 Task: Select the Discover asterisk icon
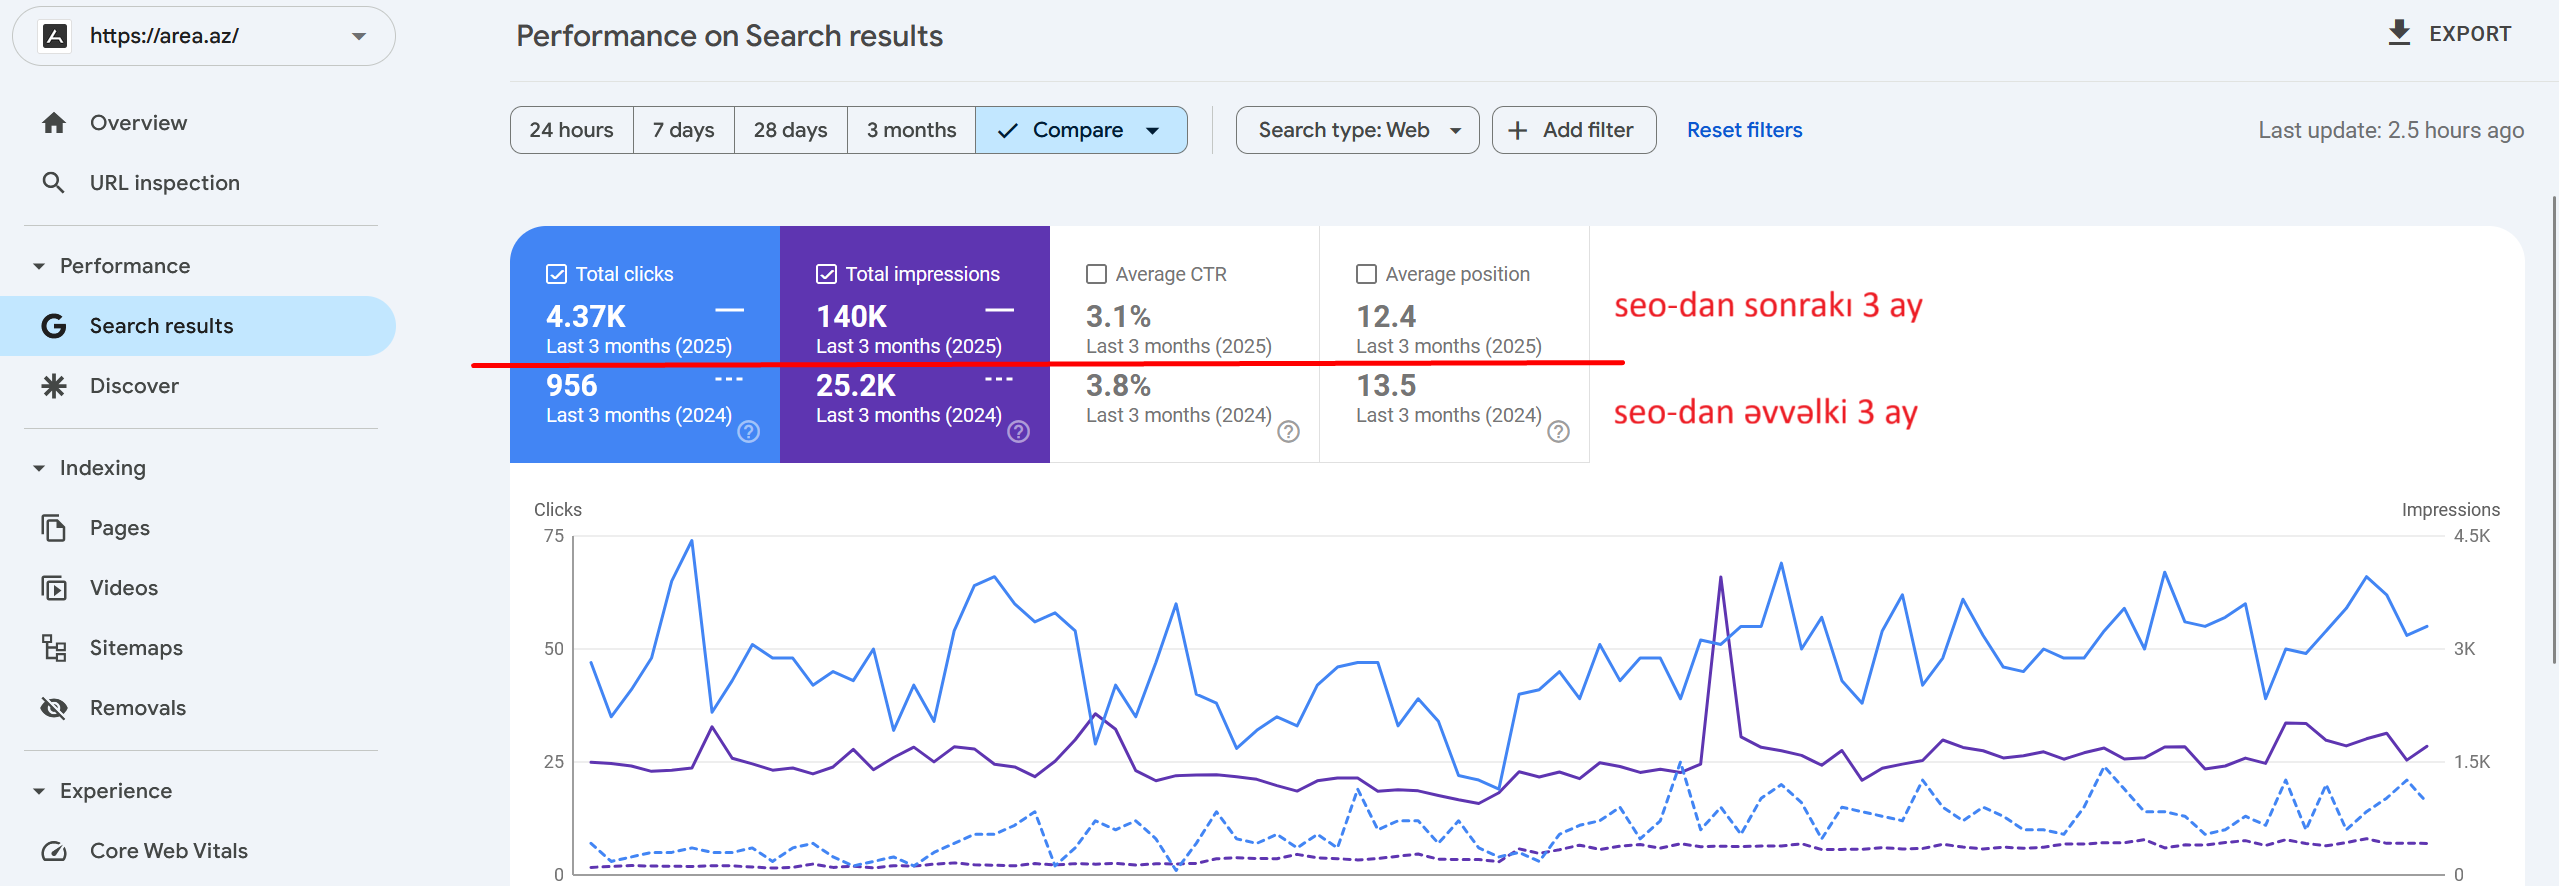(x=54, y=386)
